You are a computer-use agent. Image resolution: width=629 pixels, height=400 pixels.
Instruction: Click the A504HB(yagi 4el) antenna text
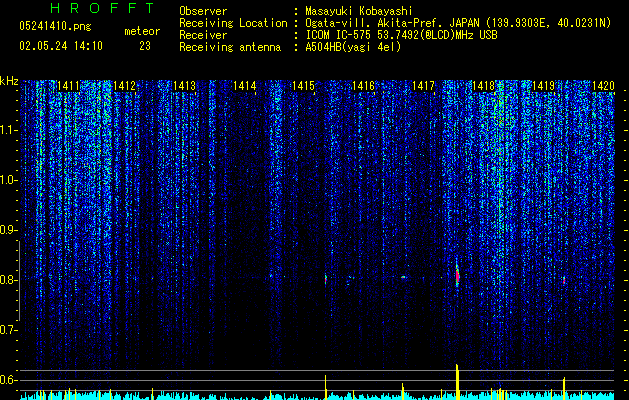[x=353, y=47]
